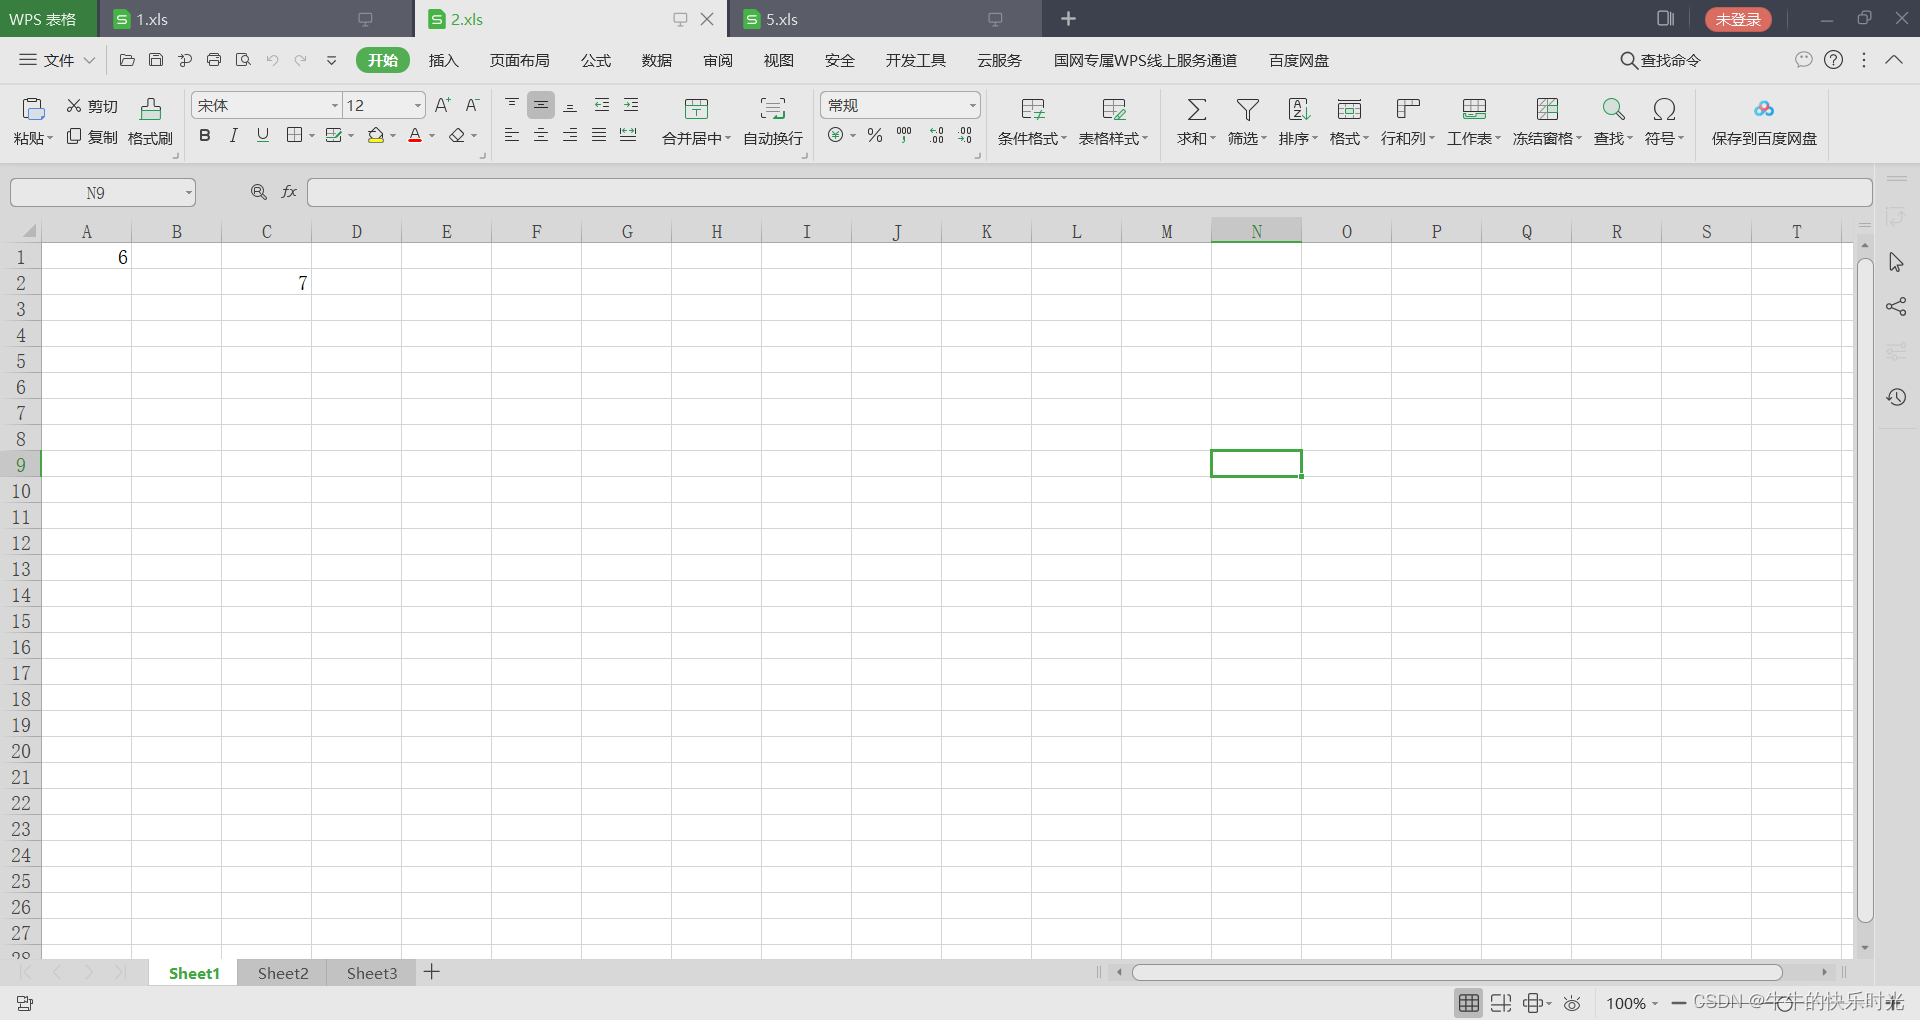The image size is (1920, 1020).
Task: Toggle bold formatting
Action: [x=204, y=136]
